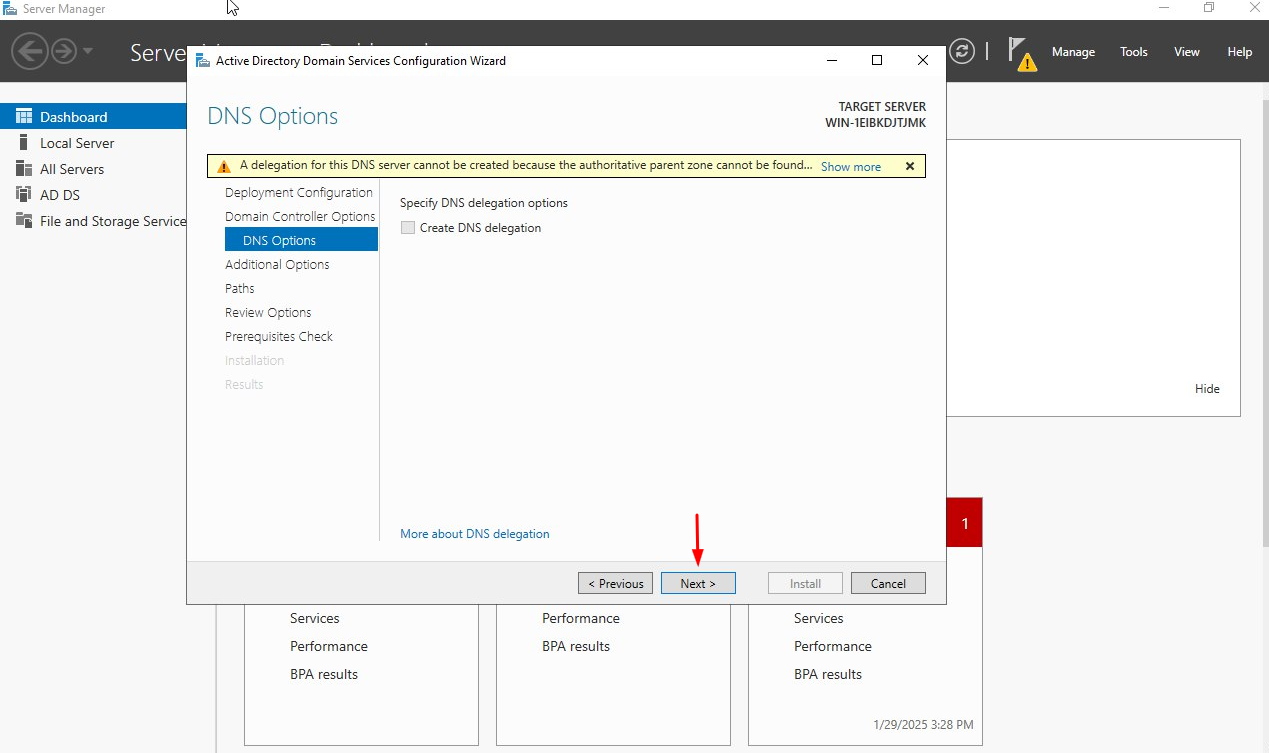This screenshot has height=753, width=1269.
Task: Open Performance in the right role tile
Action: 833,646
